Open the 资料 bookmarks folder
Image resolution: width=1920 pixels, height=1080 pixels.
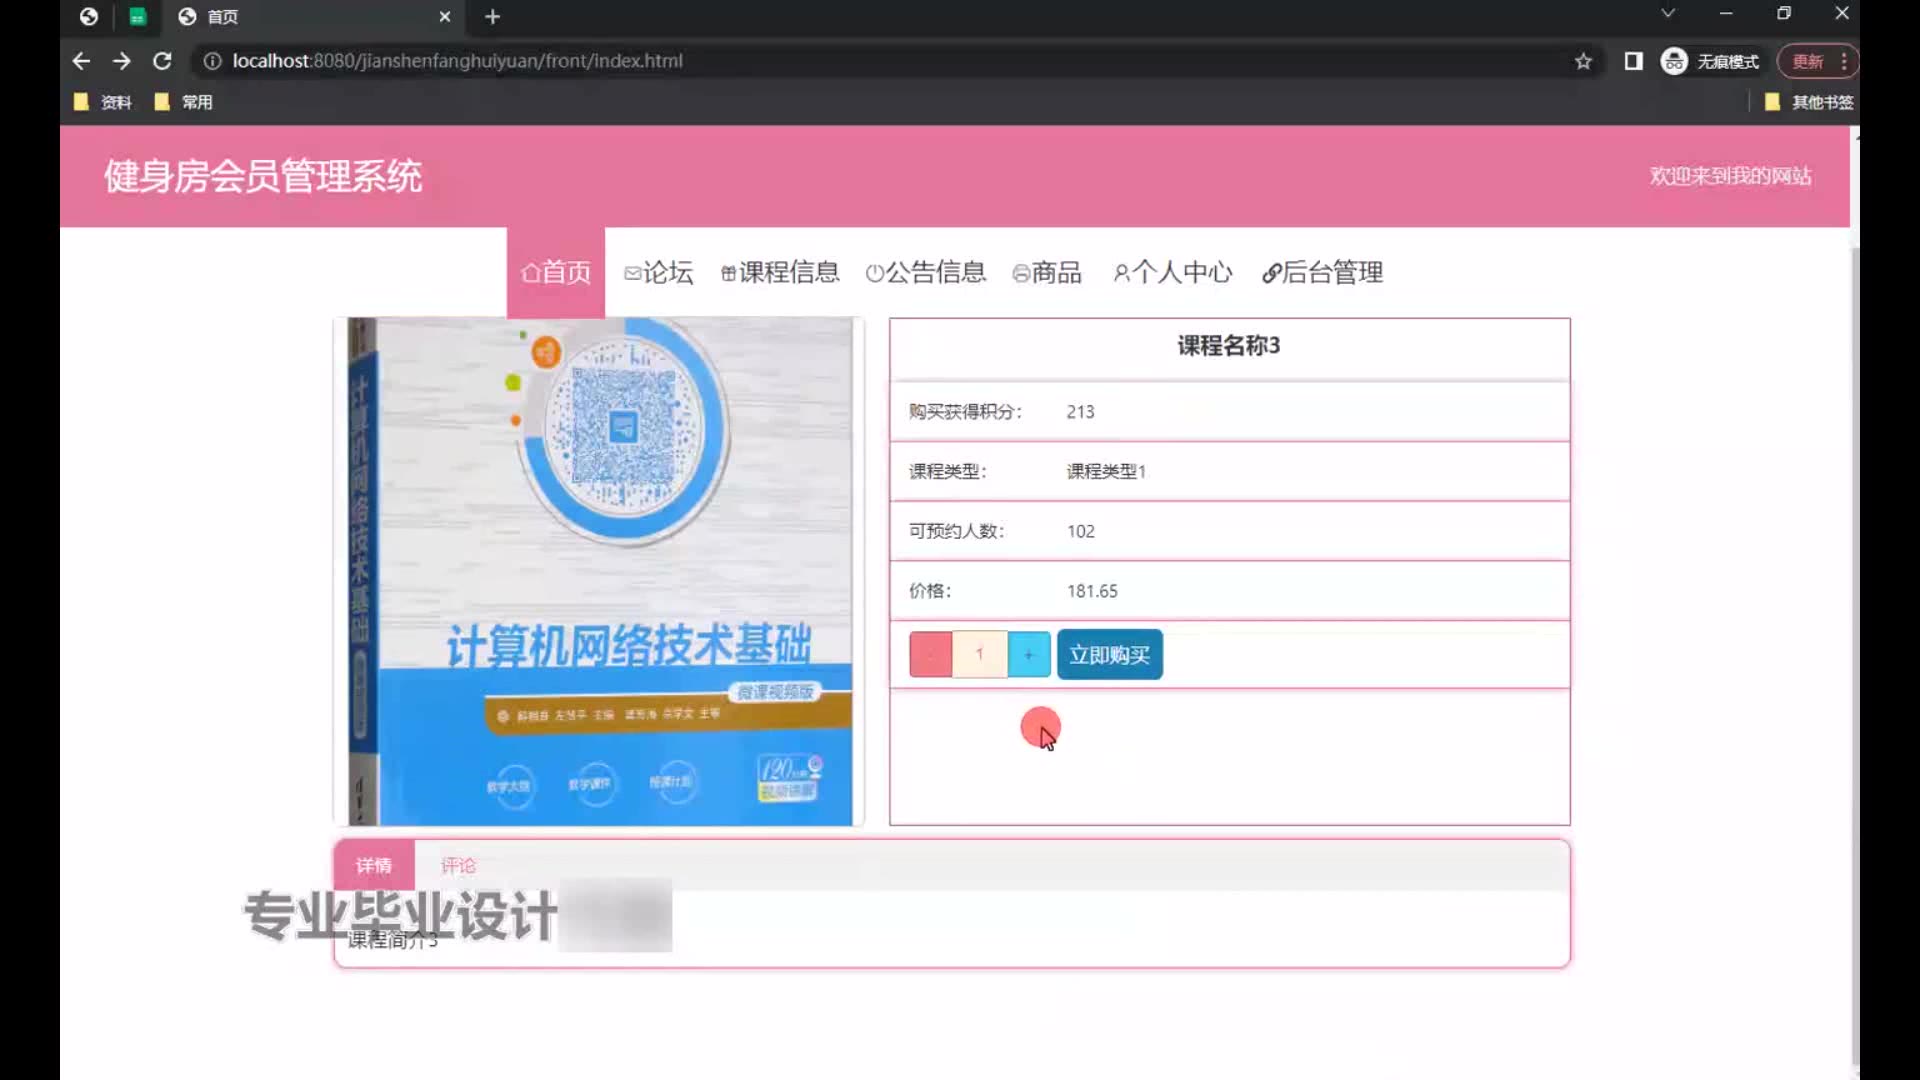pyautogui.click(x=103, y=102)
